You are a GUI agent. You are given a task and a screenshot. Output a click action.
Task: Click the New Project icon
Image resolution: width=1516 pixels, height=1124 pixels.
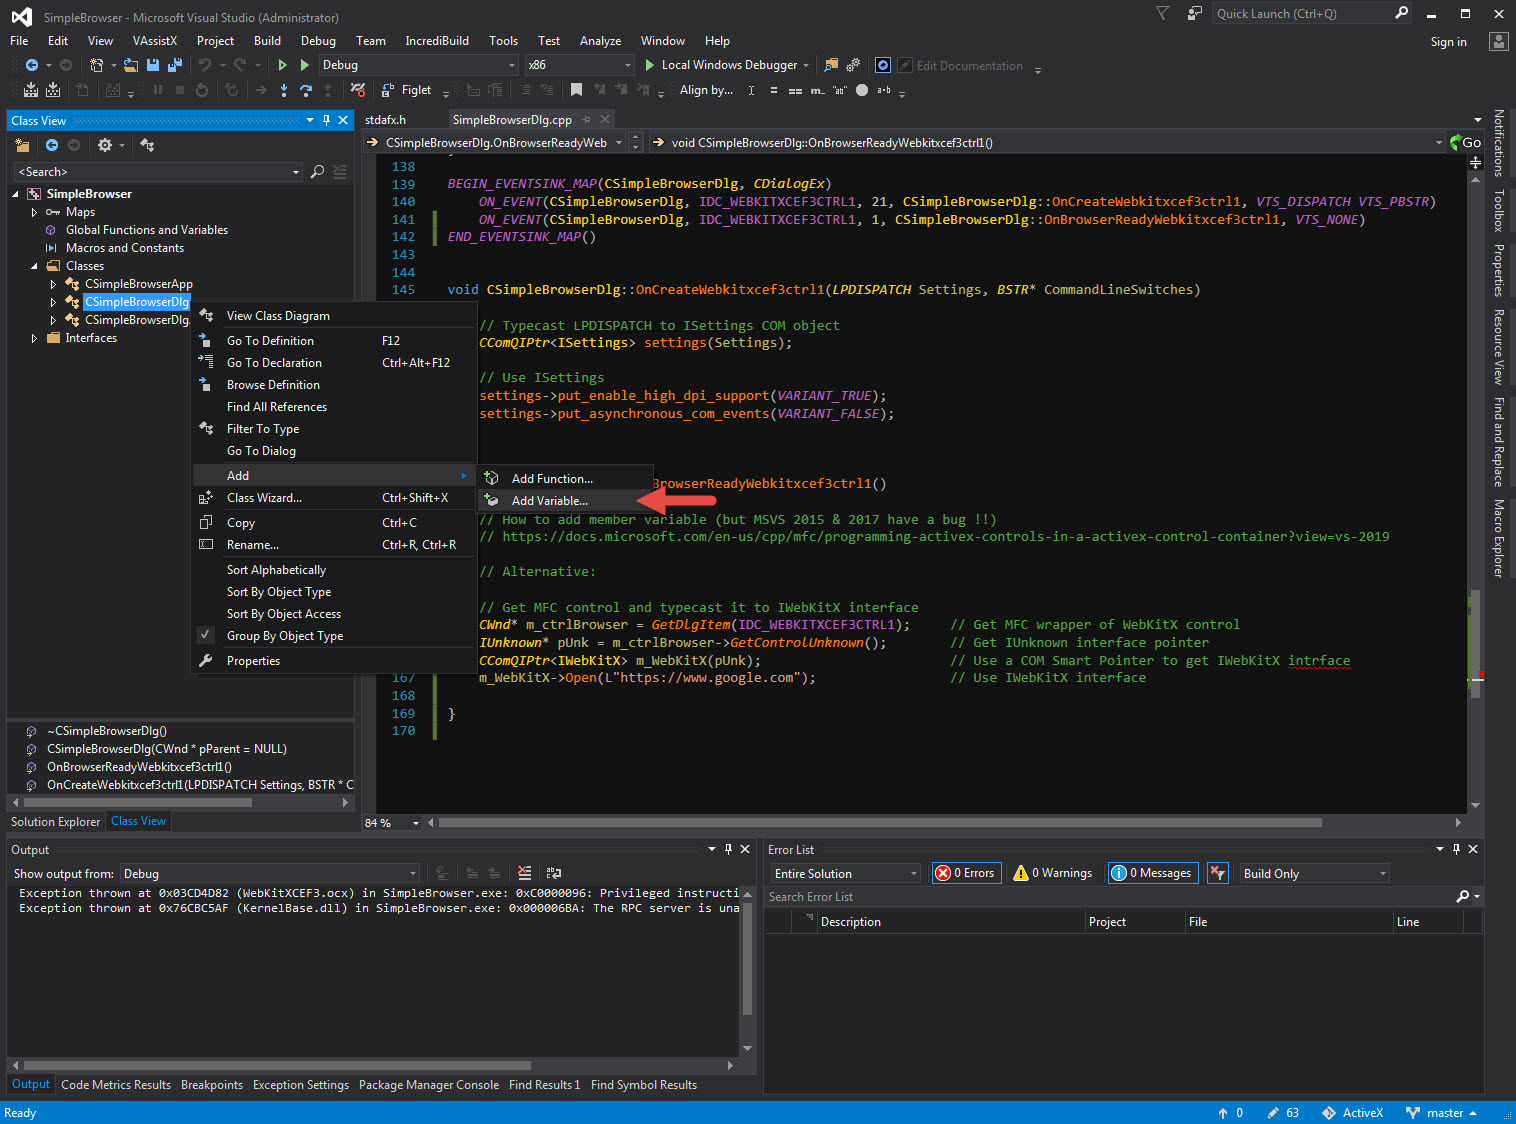[97, 65]
